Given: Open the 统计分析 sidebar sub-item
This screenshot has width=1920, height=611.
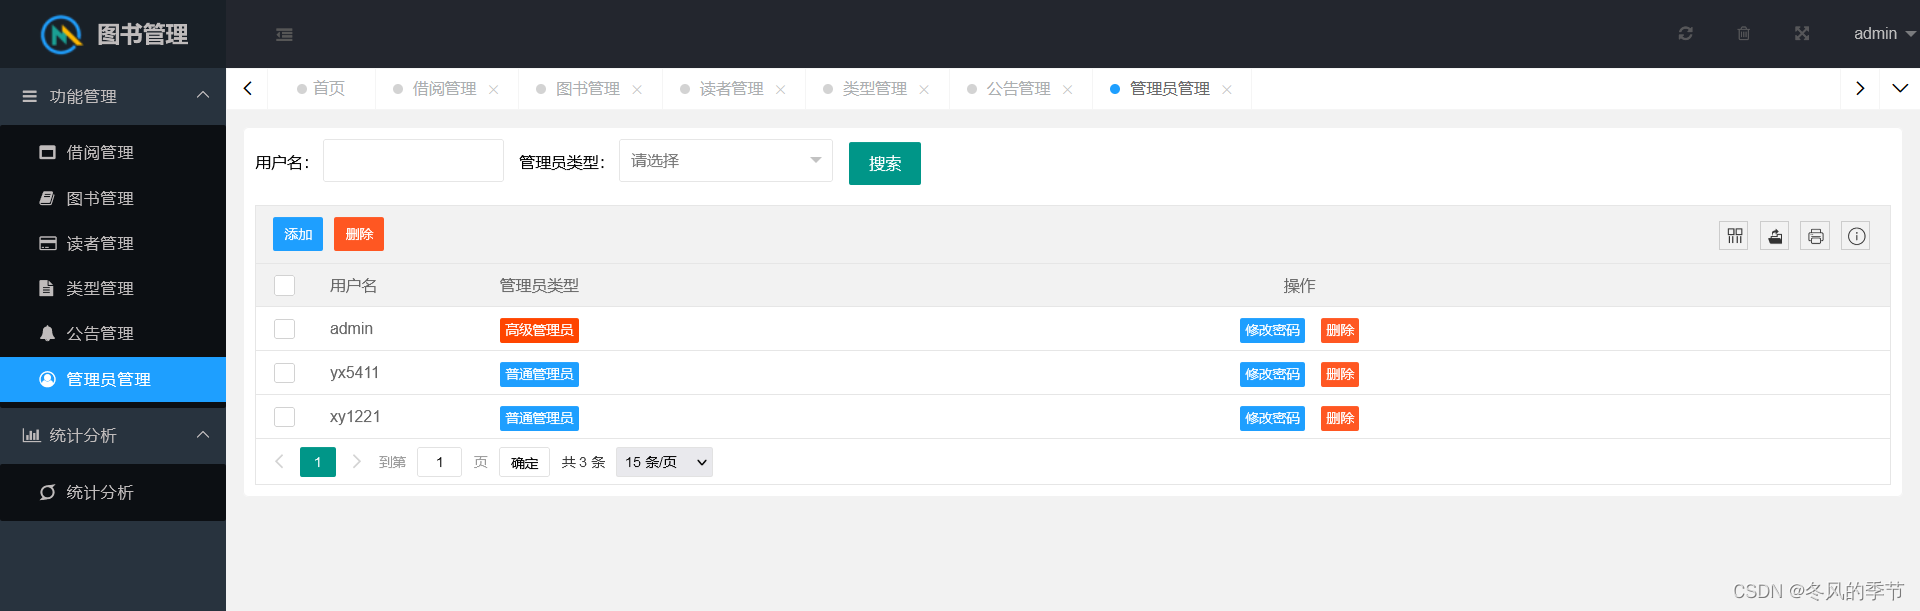Looking at the screenshot, I should (x=113, y=492).
